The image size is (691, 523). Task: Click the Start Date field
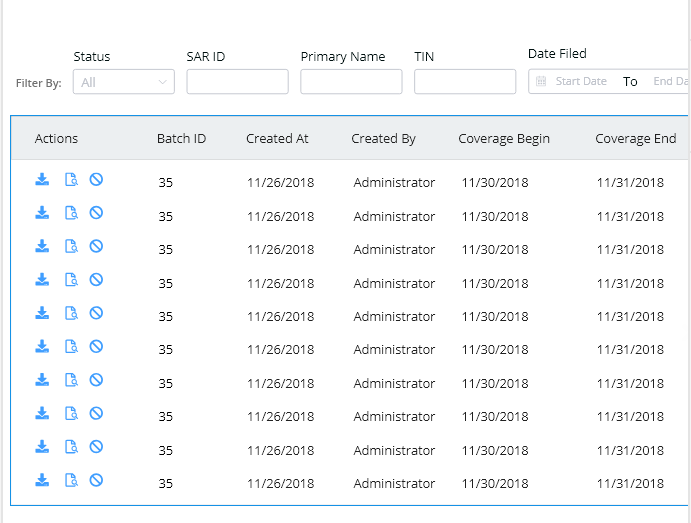581,82
